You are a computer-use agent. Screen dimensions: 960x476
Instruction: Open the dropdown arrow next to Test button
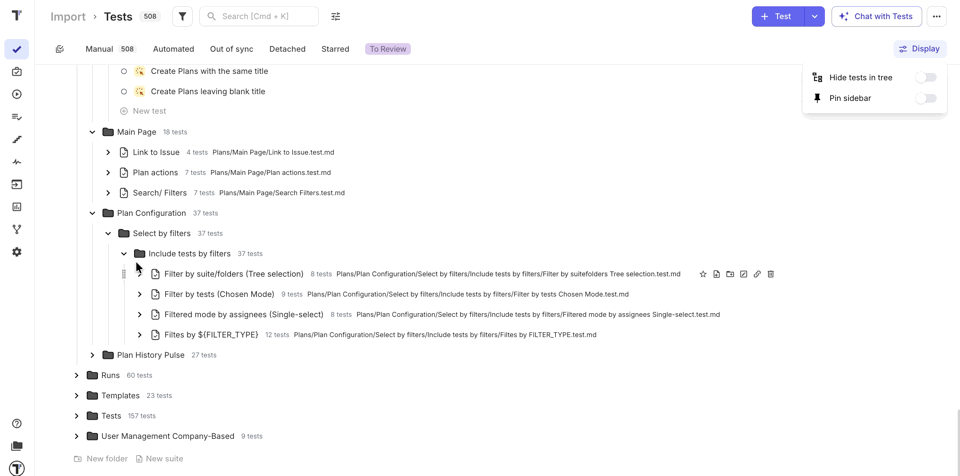pos(815,16)
